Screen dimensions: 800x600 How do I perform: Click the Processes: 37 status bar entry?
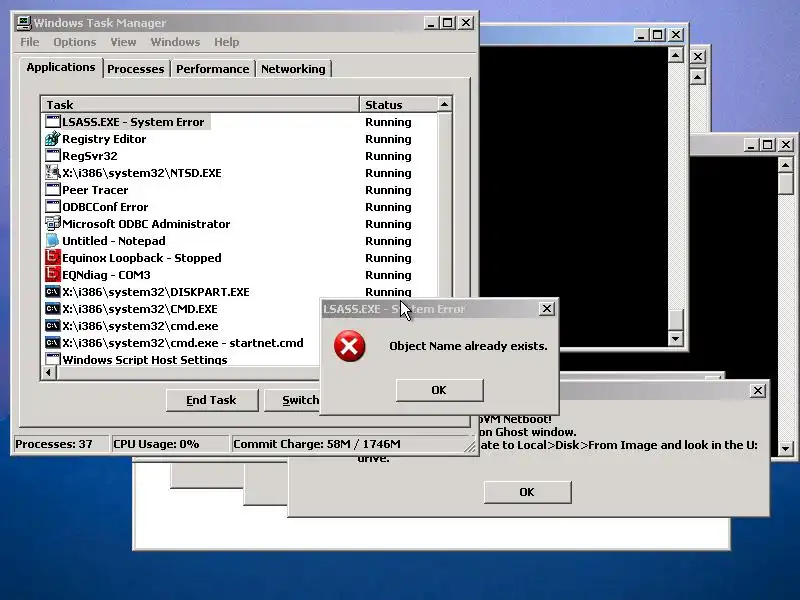[x=60, y=444]
